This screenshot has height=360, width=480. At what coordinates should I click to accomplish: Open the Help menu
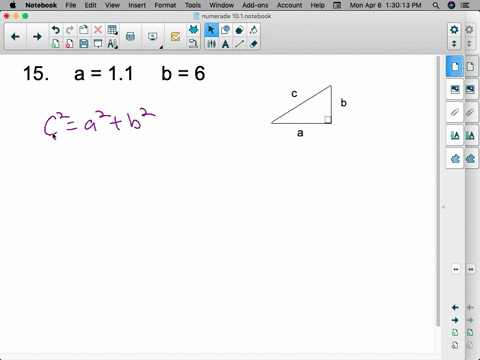[x=317, y=5]
